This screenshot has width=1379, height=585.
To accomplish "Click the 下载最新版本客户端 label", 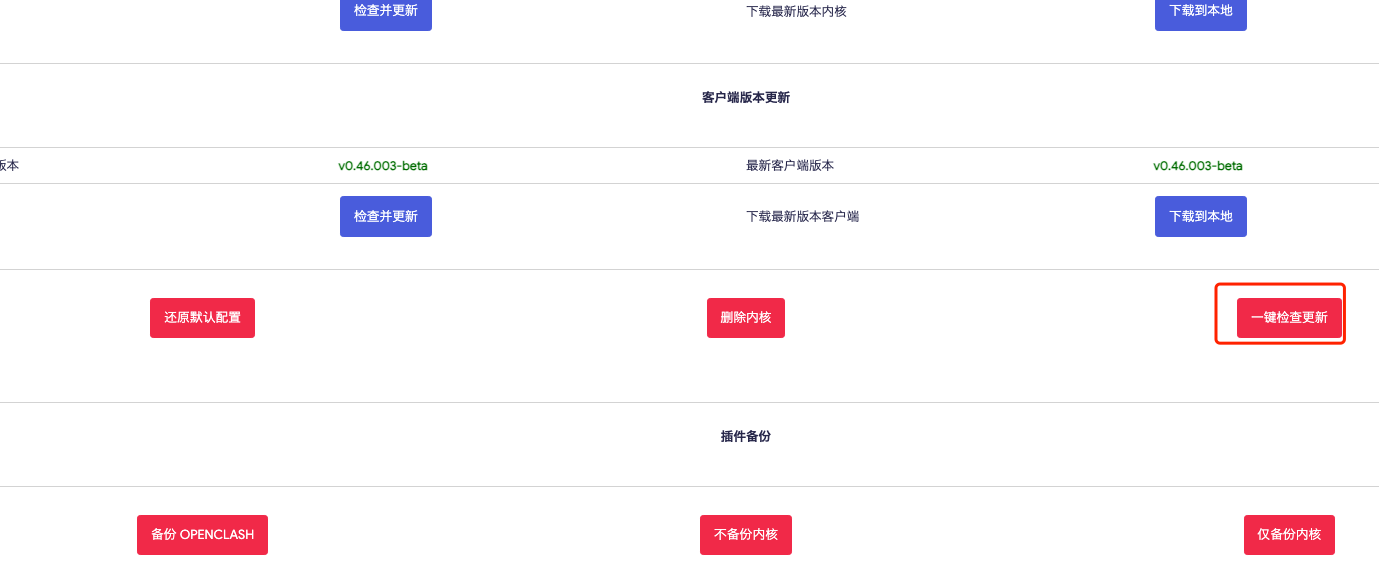I will click(802, 216).
